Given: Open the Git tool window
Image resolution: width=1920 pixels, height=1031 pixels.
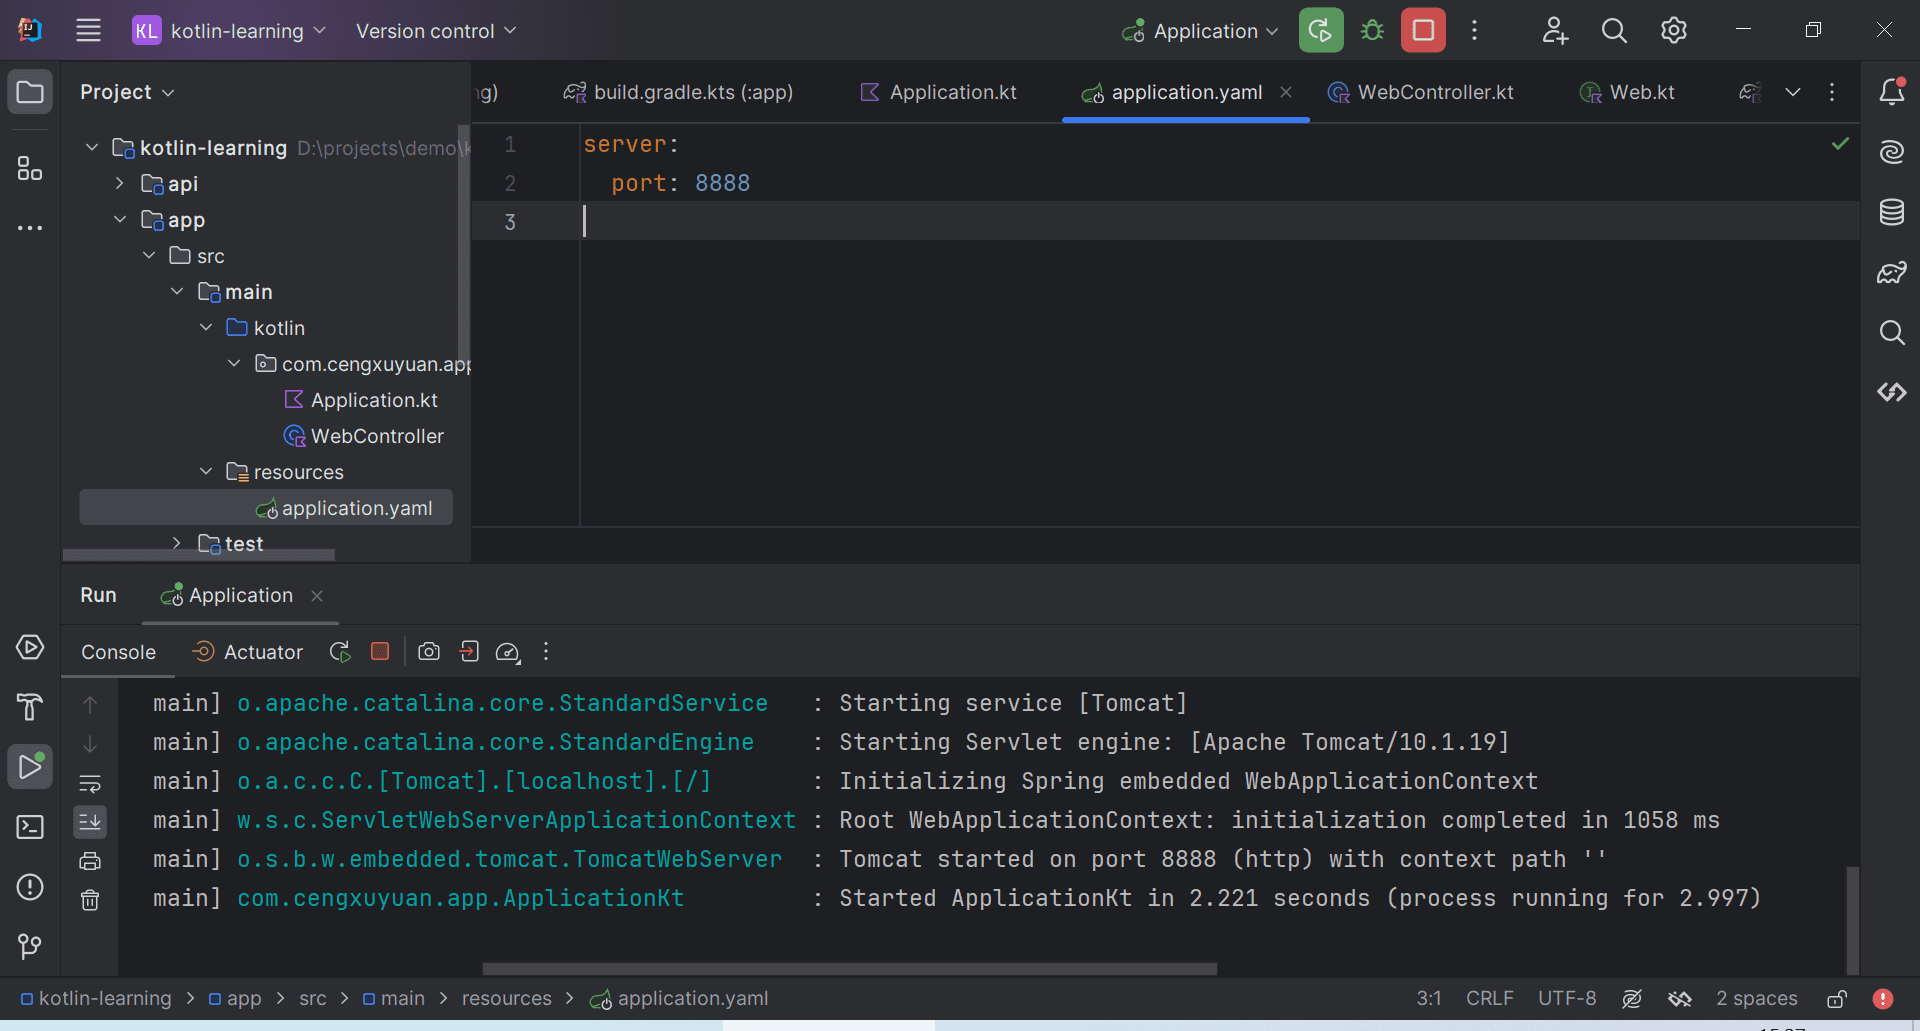Looking at the screenshot, I should click(x=30, y=946).
